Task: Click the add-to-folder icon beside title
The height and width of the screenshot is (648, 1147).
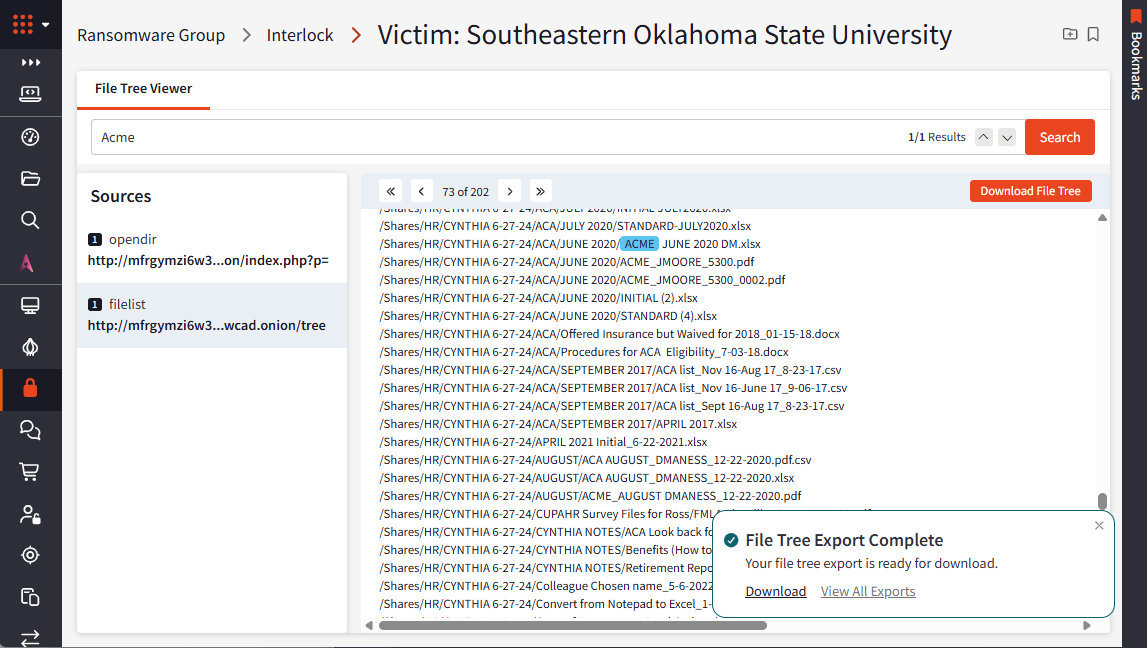Action: (1069, 34)
